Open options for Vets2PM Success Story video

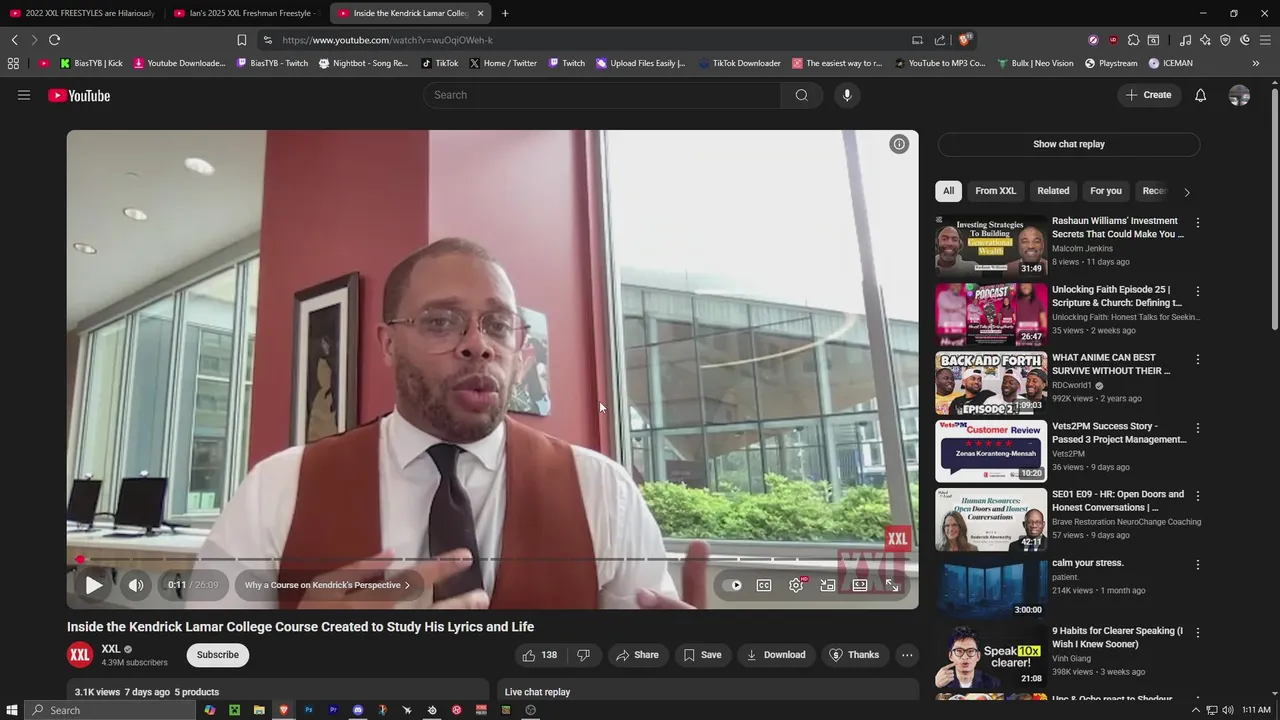point(1198,428)
